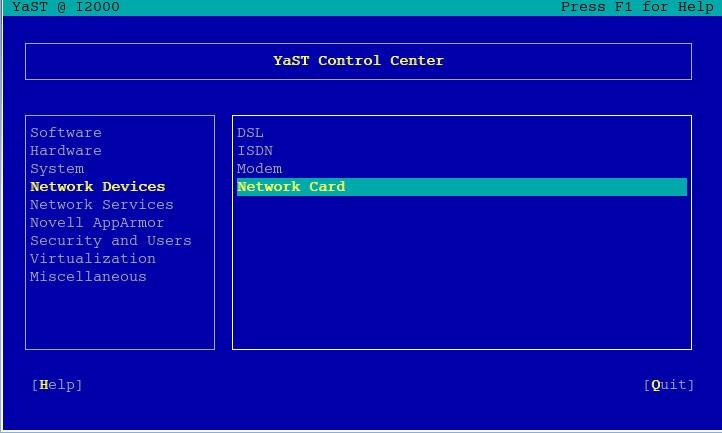The height and width of the screenshot is (433, 722).
Task: Select the Modem module
Action: click(x=260, y=169)
